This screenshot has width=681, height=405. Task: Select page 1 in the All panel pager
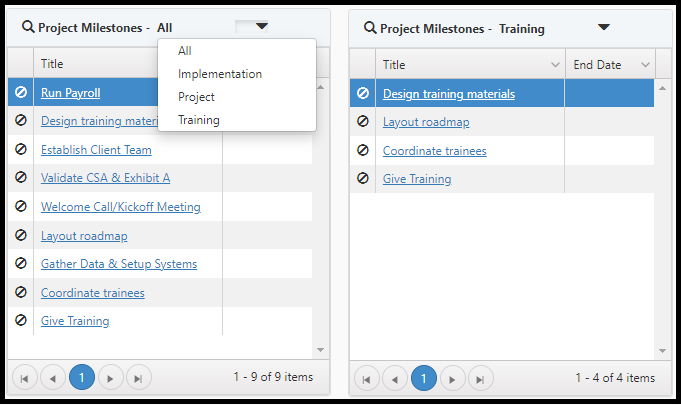point(82,377)
